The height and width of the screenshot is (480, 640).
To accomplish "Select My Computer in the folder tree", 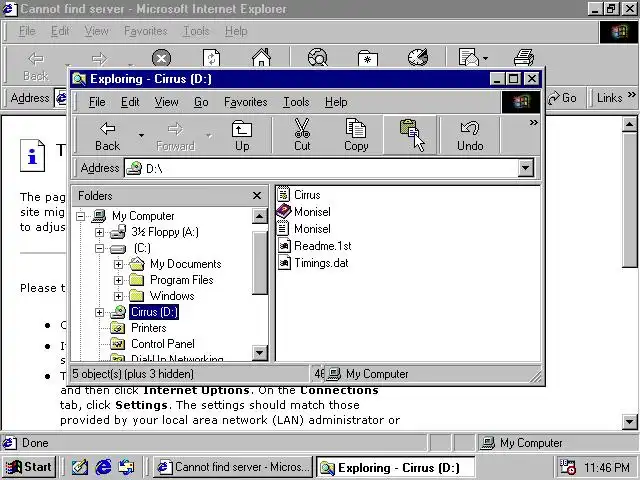I will click(143, 216).
